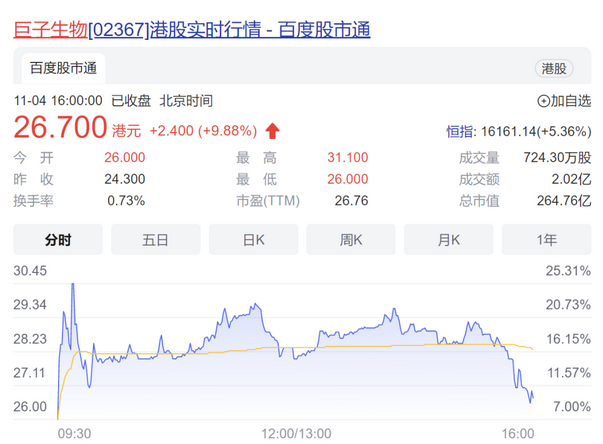Click the 市盈(TTM) value 26.76
The image size is (603, 444).
click(351, 200)
